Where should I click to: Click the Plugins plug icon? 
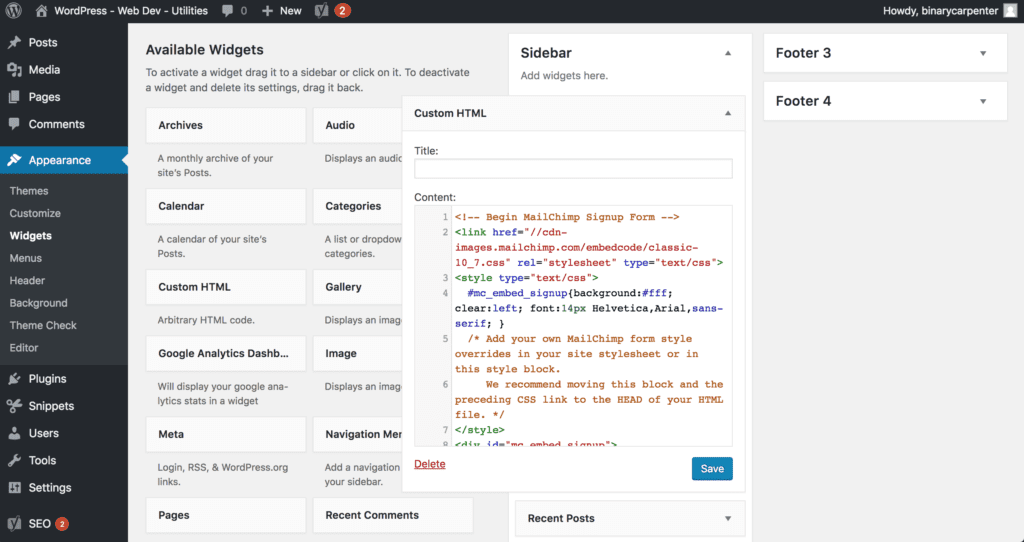[x=14, y=379]
